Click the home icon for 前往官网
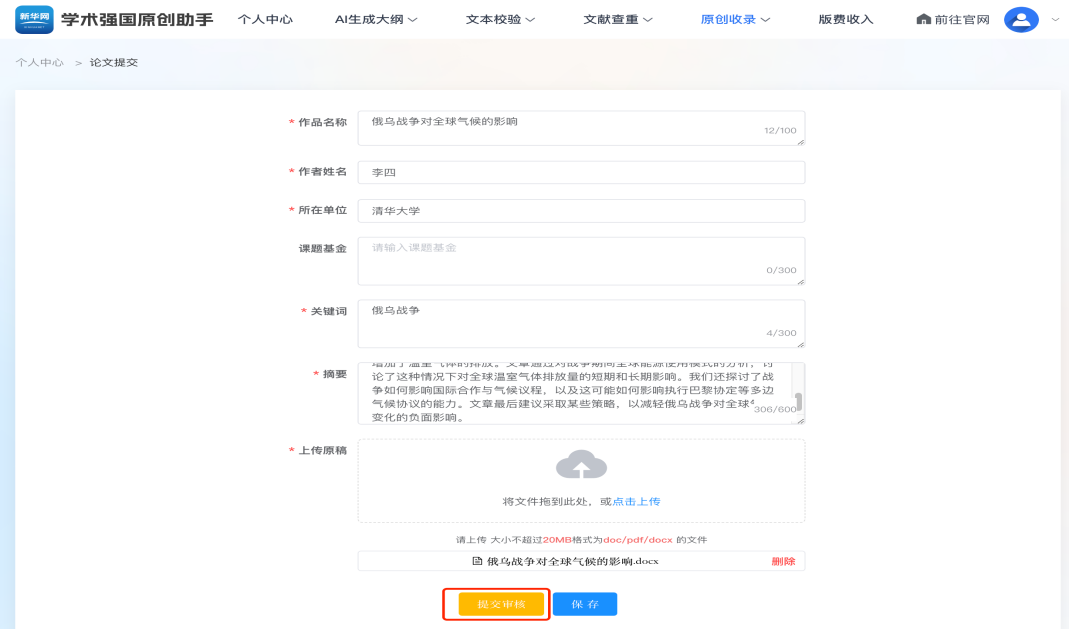1069x629 pixels. click(923, 20)
